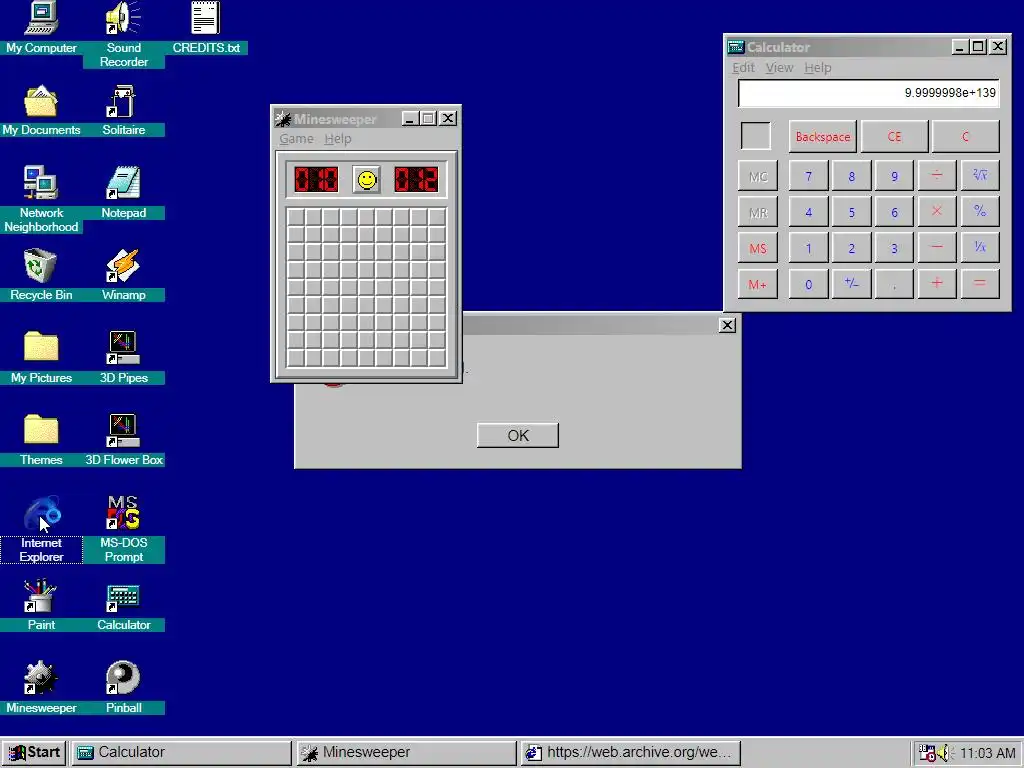
Task: Click the Minesweeper smiley face button
Action: pos(367,180)
